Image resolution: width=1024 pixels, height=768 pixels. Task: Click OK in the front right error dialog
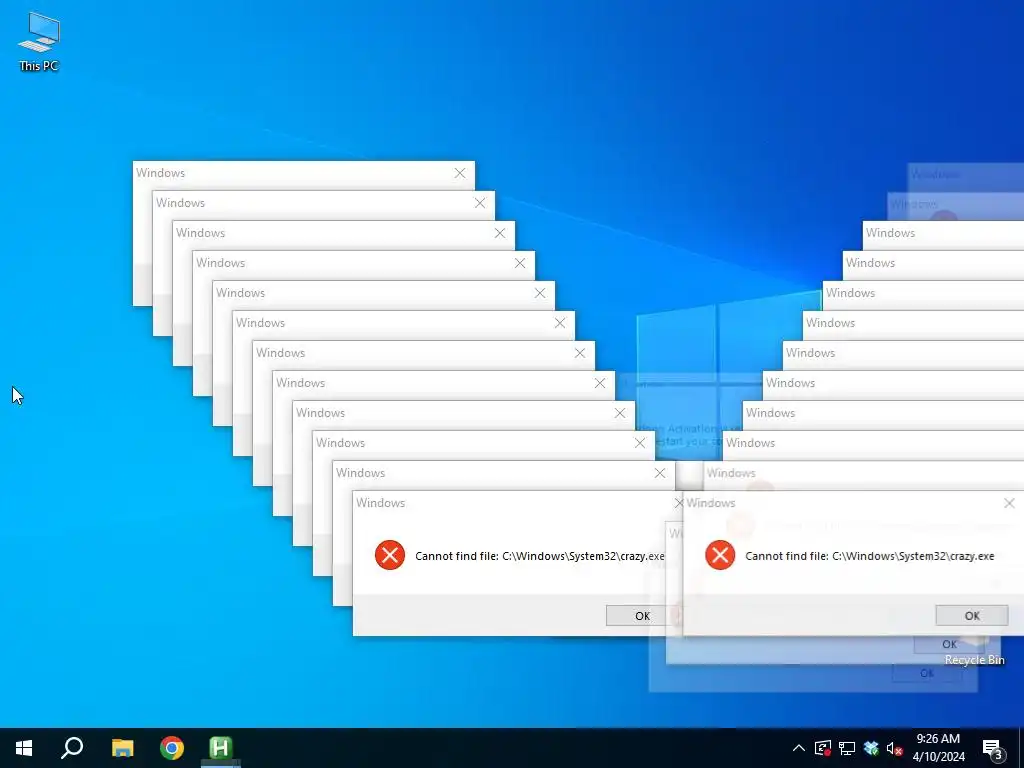point(972,615)
